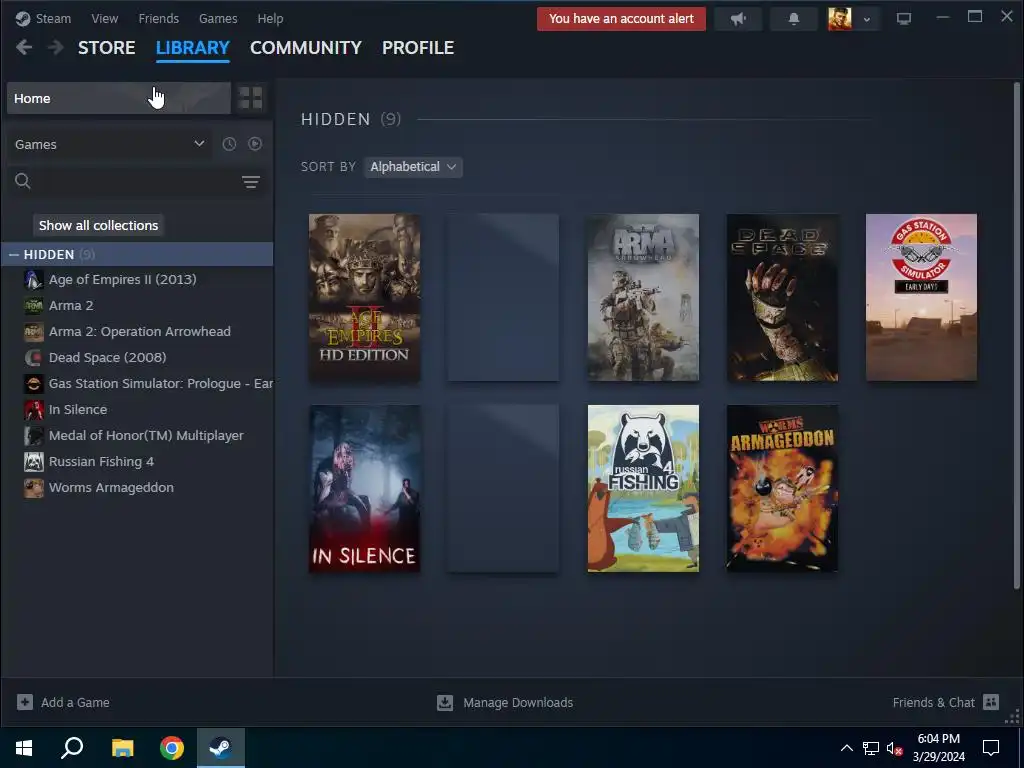The height and width of the screenshot is (768, 1024).
Task: Open the Russian Fishing 4 cover
Action: coord(643,488)
